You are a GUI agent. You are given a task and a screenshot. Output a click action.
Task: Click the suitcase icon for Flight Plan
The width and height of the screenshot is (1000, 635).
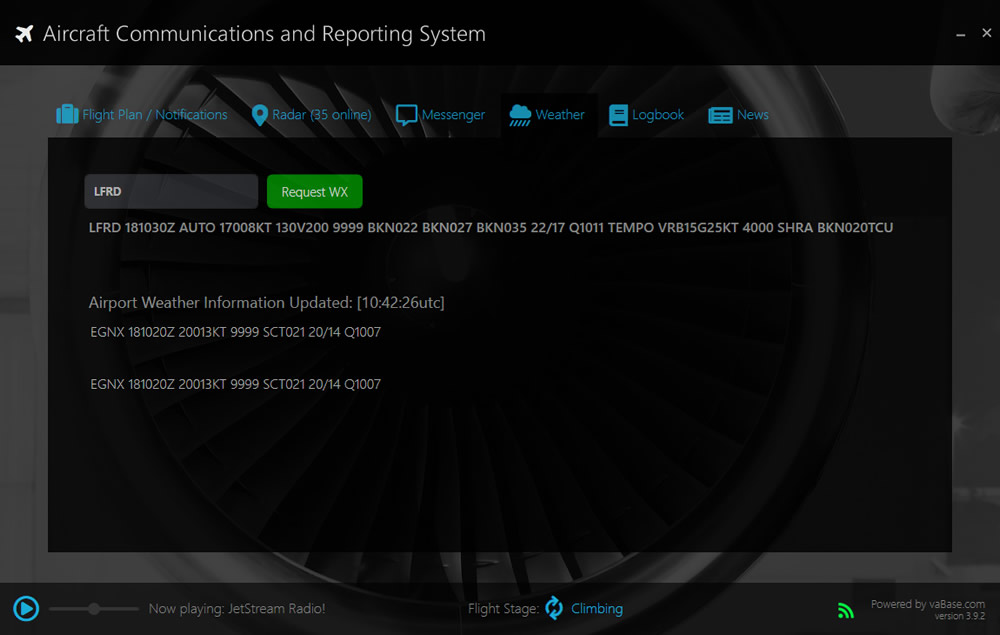(67, 115)
